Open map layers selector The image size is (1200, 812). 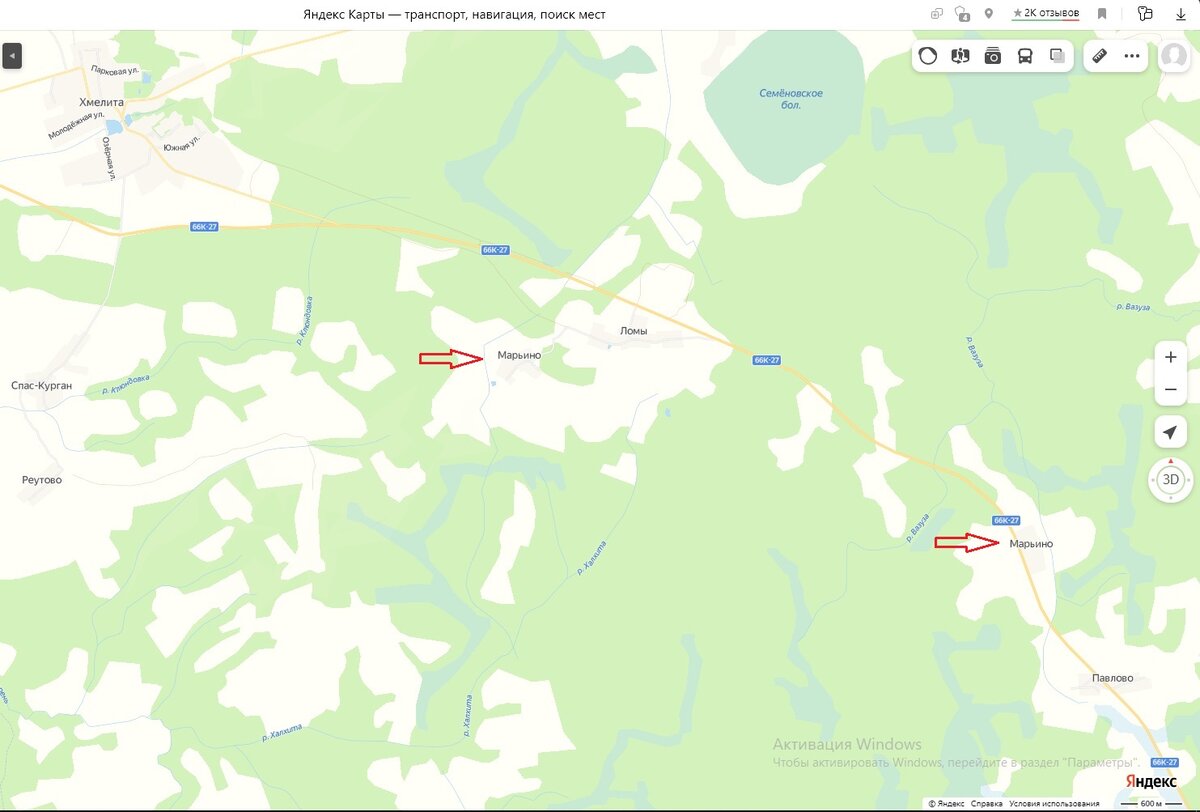tap(1057, 56)
